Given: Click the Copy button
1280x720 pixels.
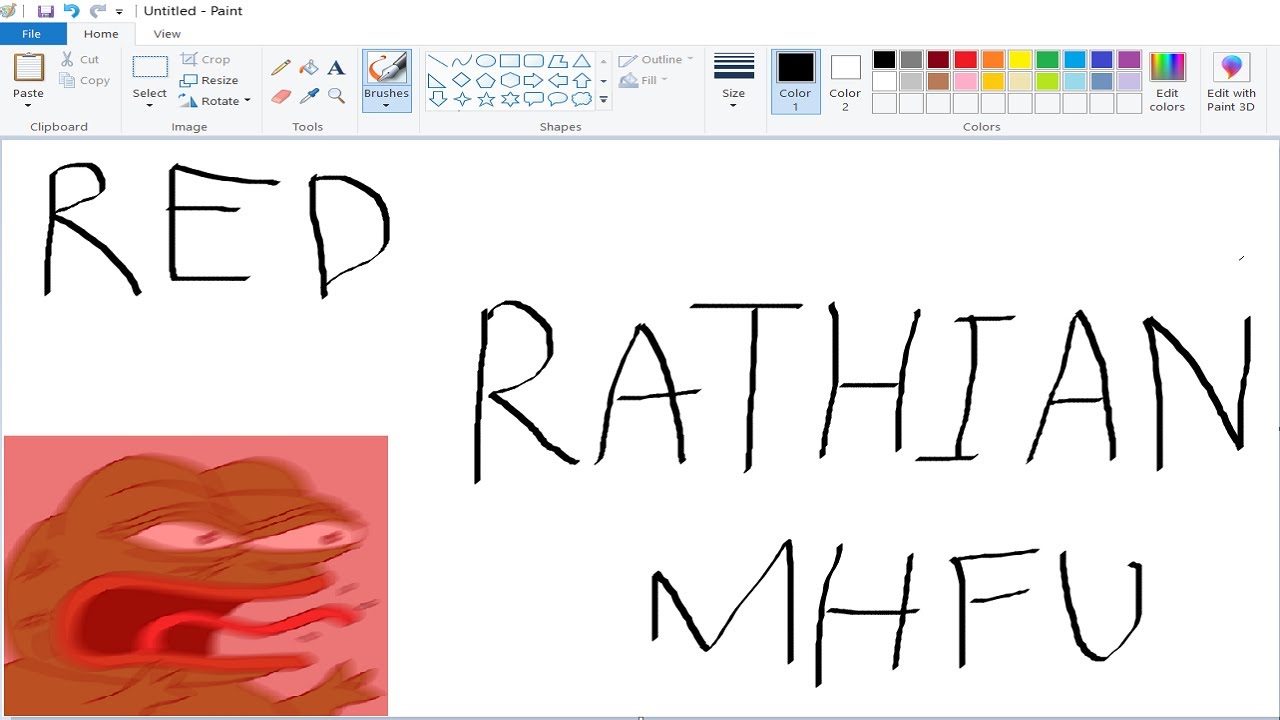Looking at the screenshot, I should 85,81.
